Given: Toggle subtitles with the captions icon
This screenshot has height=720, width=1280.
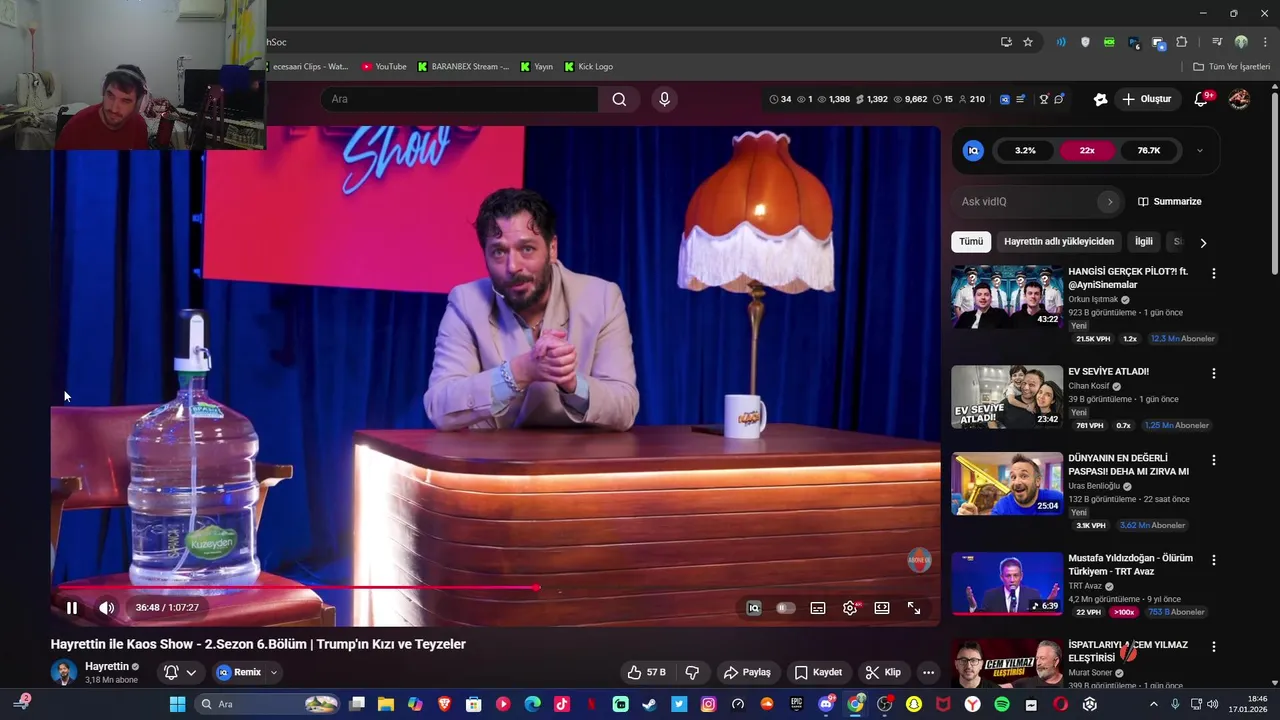Looking at the screenshot, I should (818, 608).
